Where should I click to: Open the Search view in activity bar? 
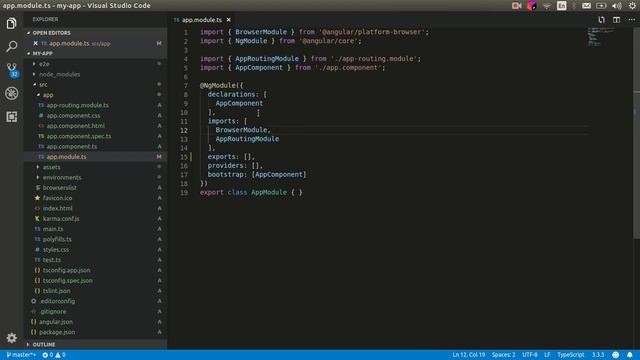point(11,46)
